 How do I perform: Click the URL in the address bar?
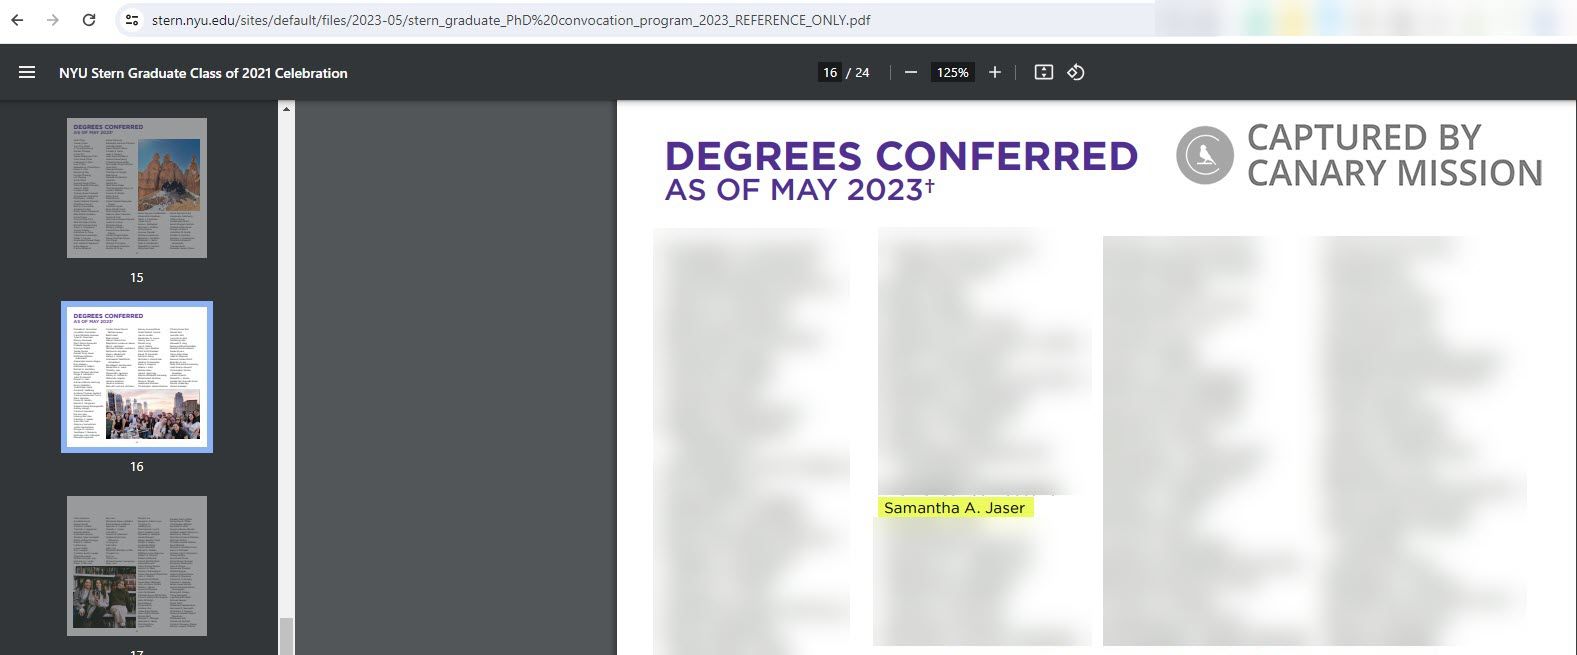[510, 20]
